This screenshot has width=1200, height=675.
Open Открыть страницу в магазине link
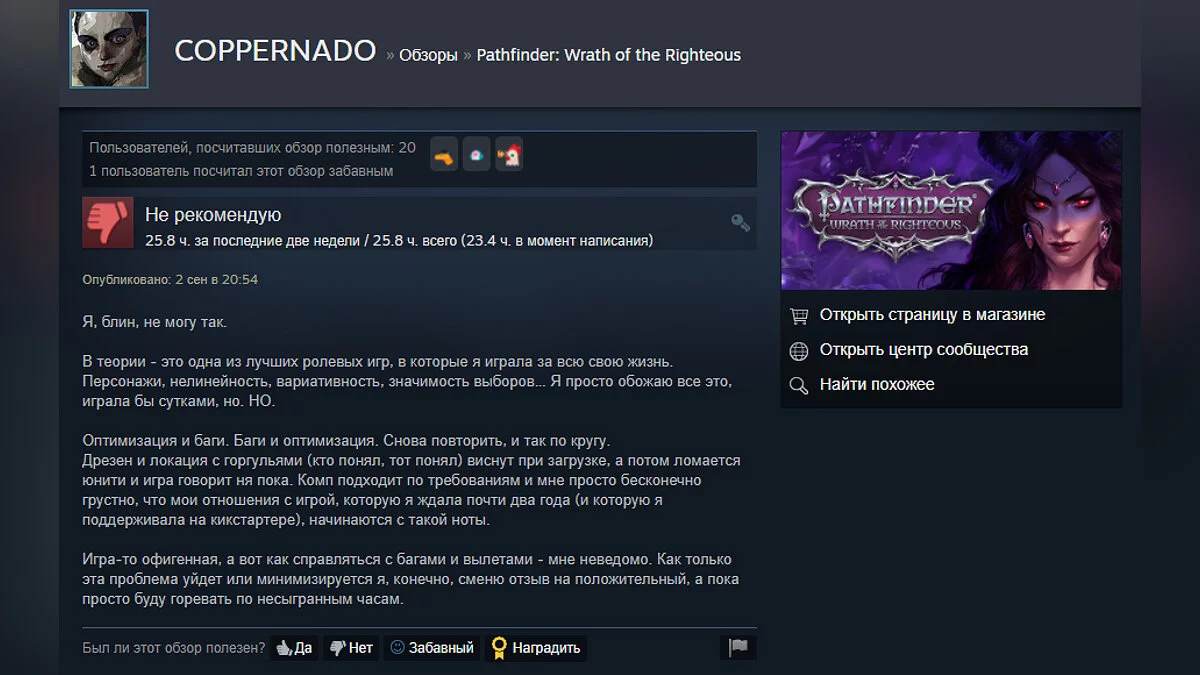[932, 314]
